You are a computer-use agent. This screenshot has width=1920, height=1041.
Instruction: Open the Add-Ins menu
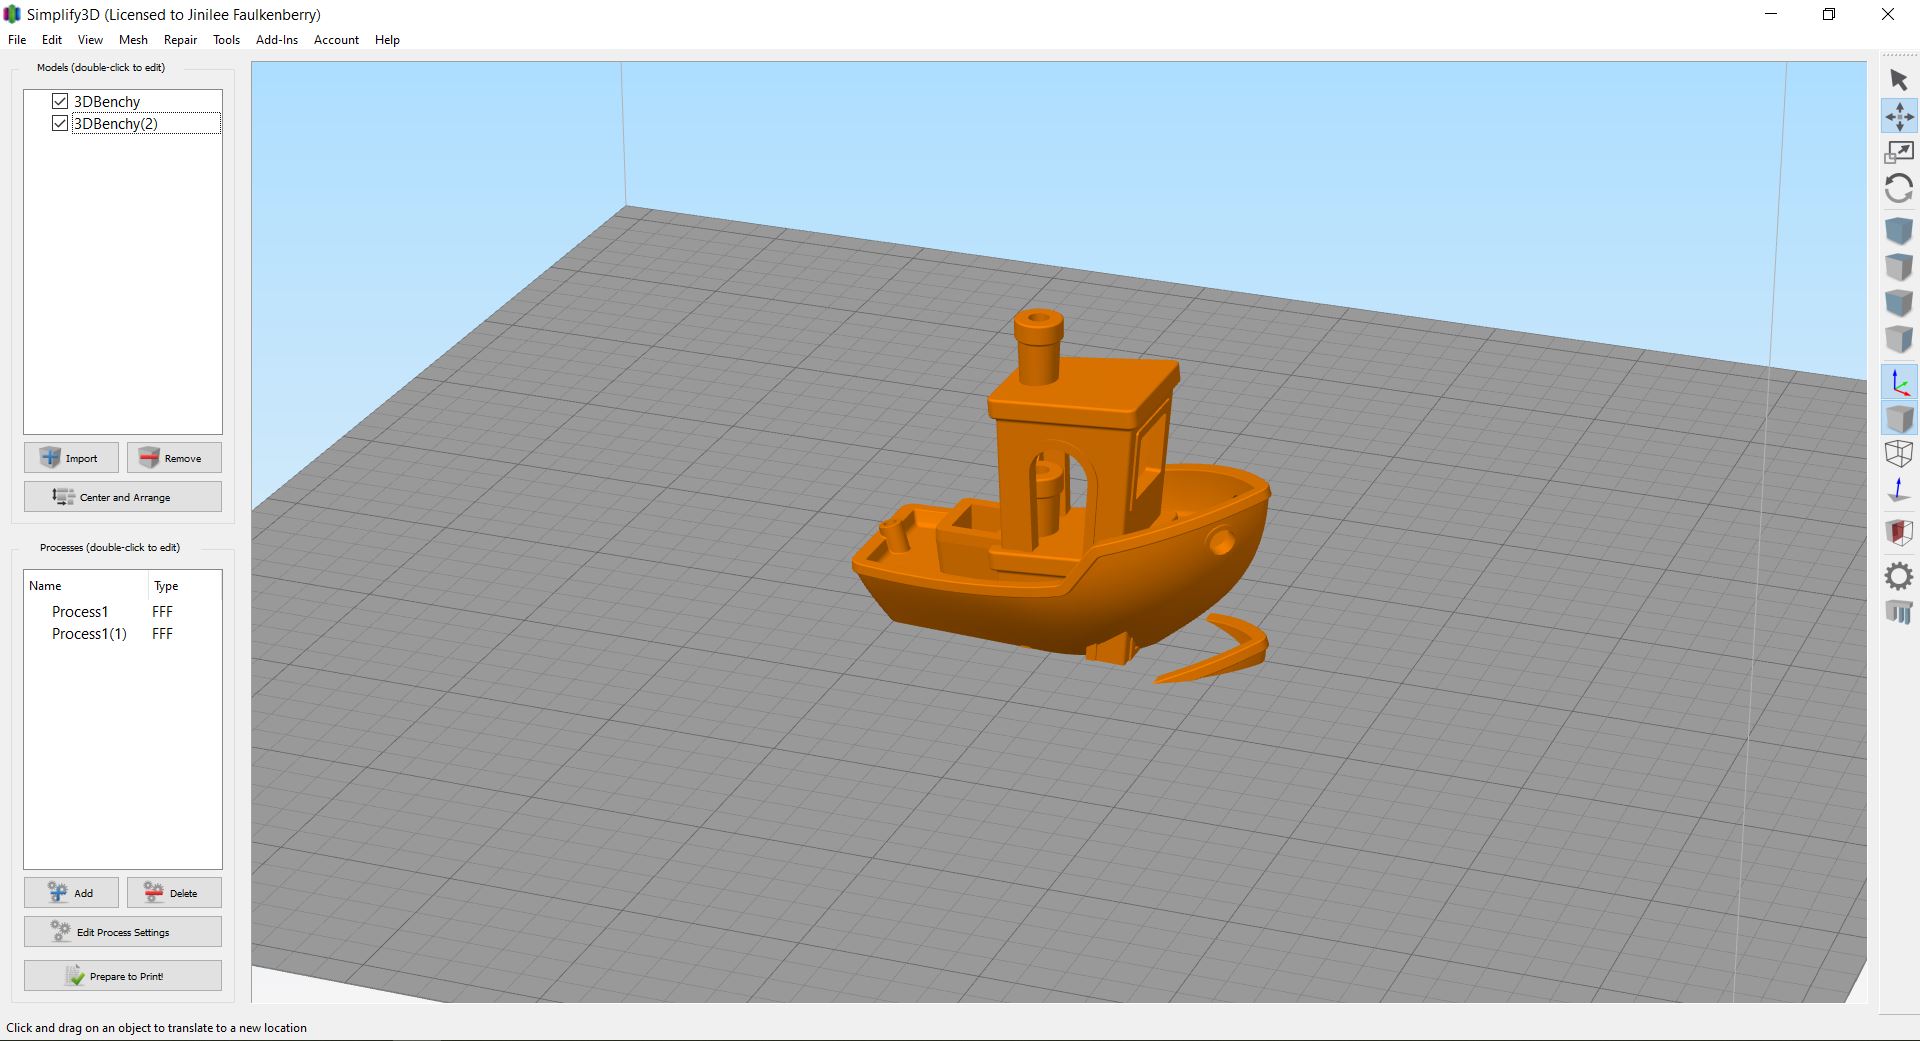277,40
